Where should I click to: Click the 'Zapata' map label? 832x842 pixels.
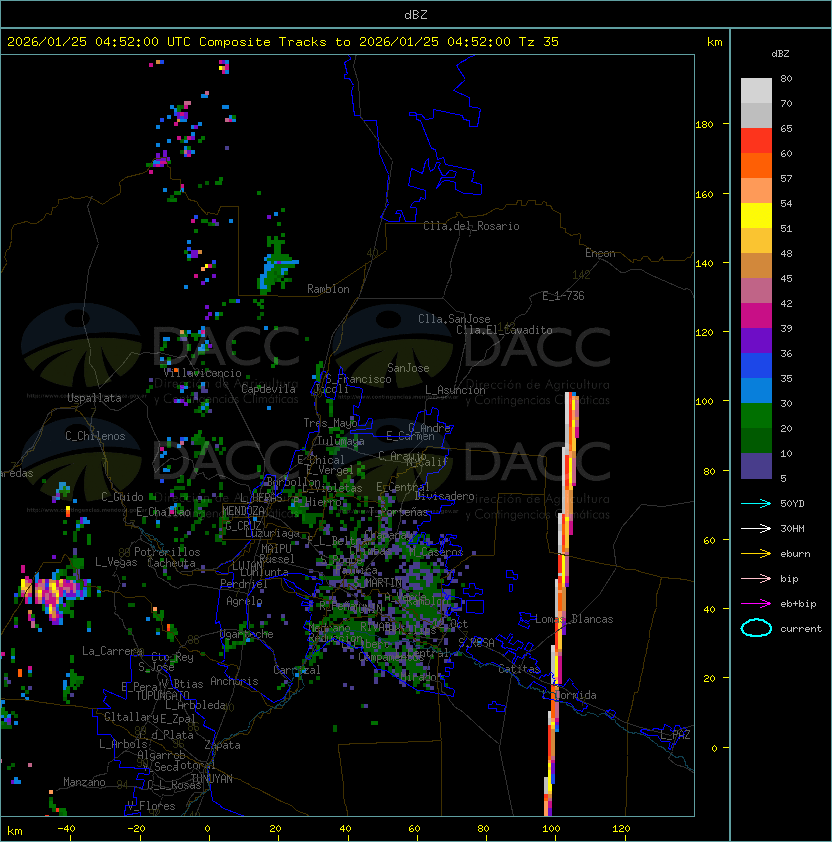(222, 745)
